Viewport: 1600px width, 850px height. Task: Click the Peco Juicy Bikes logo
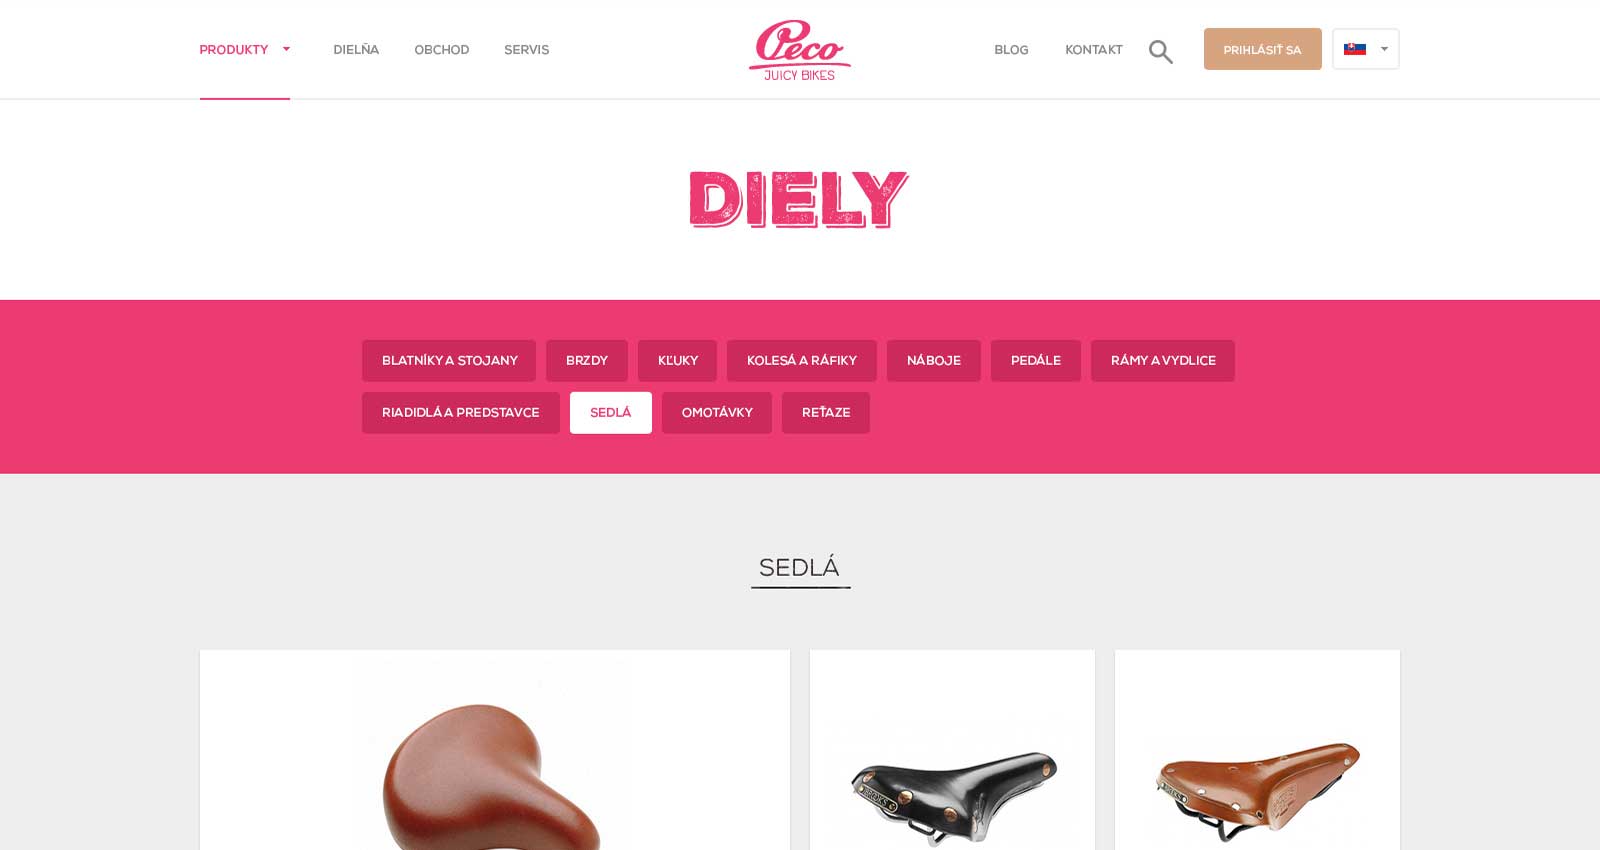[799, 50]
